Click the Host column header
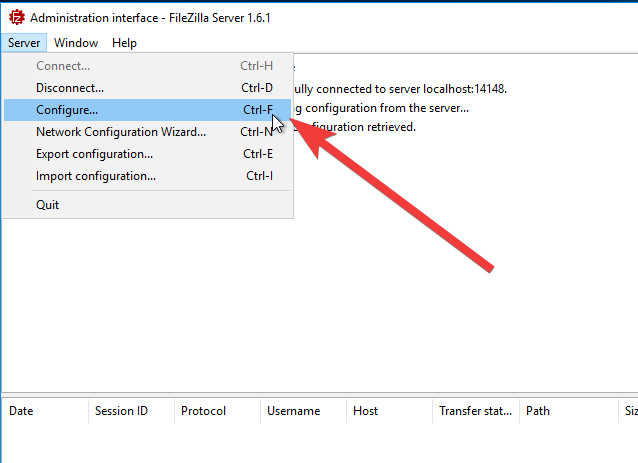Screen dimensions: 638x463 coord(366,411)
